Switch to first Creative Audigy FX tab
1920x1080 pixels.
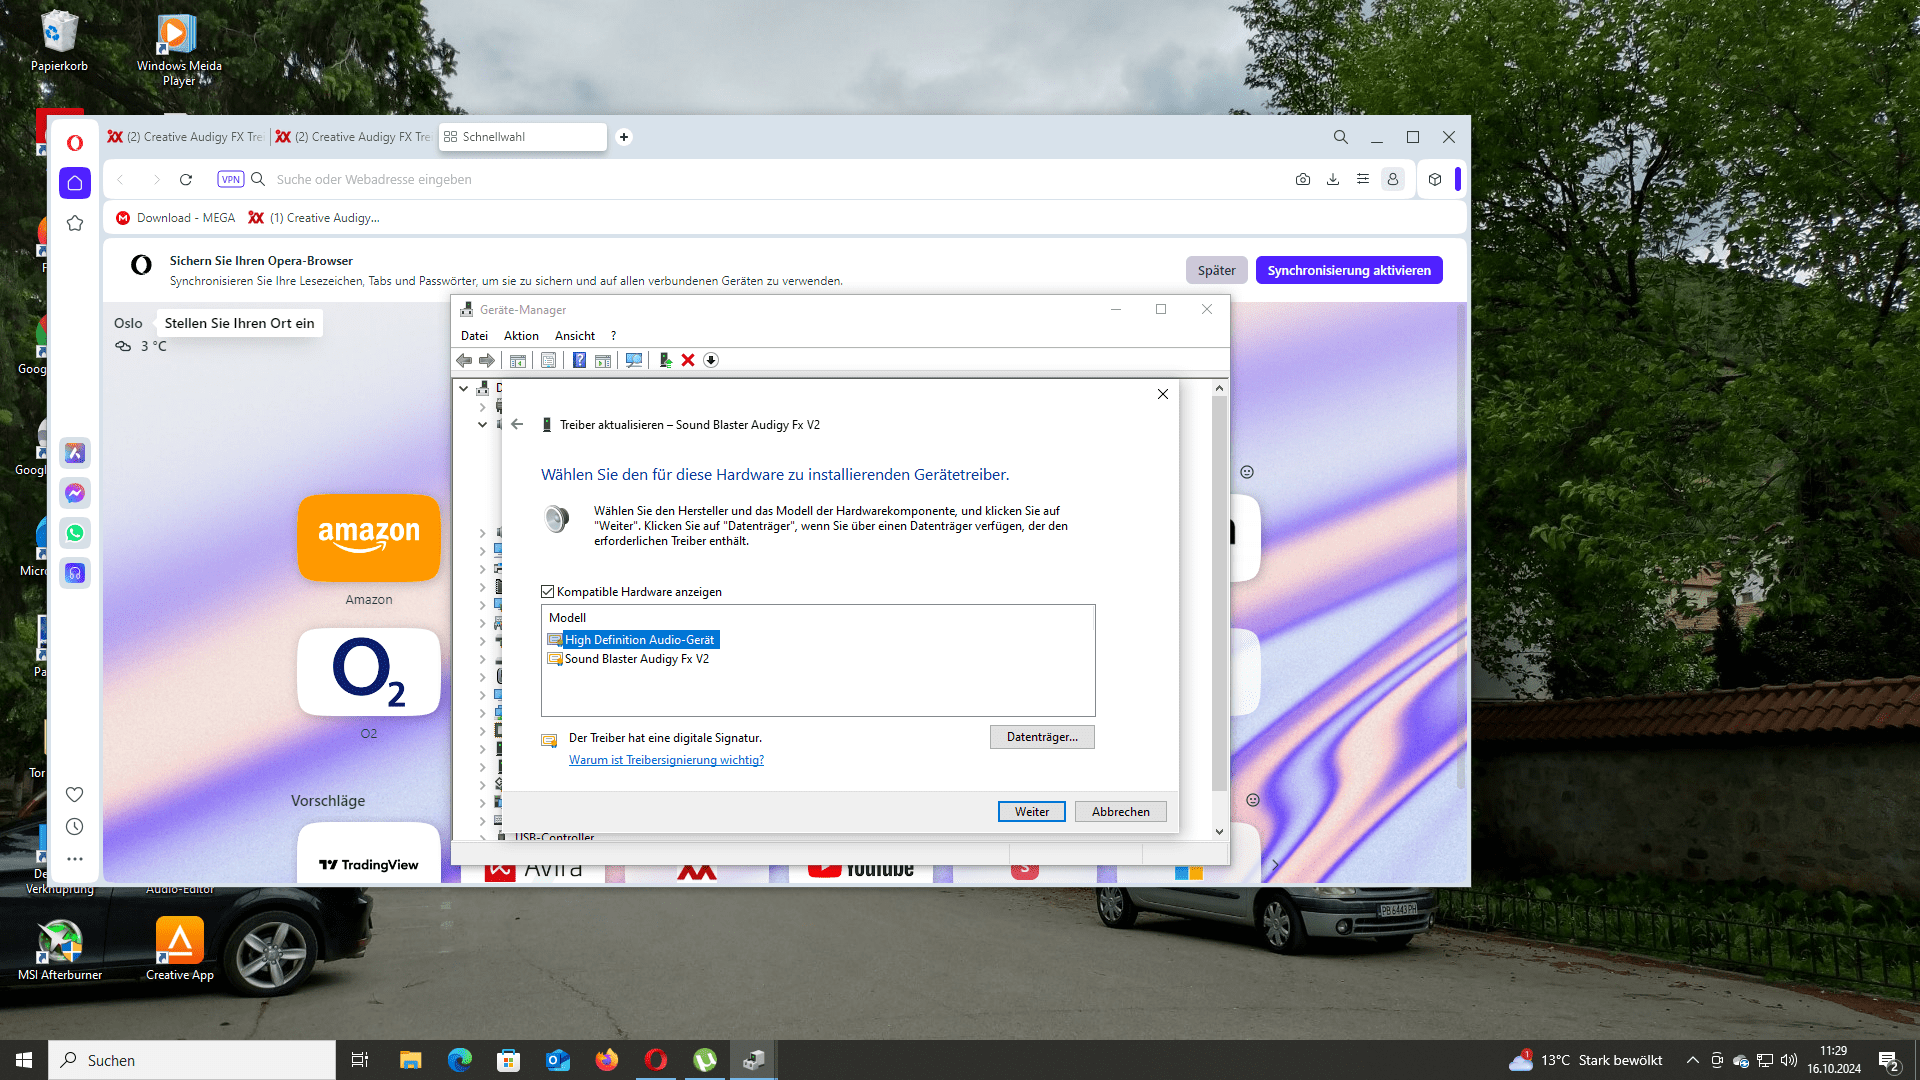[186, 137]
